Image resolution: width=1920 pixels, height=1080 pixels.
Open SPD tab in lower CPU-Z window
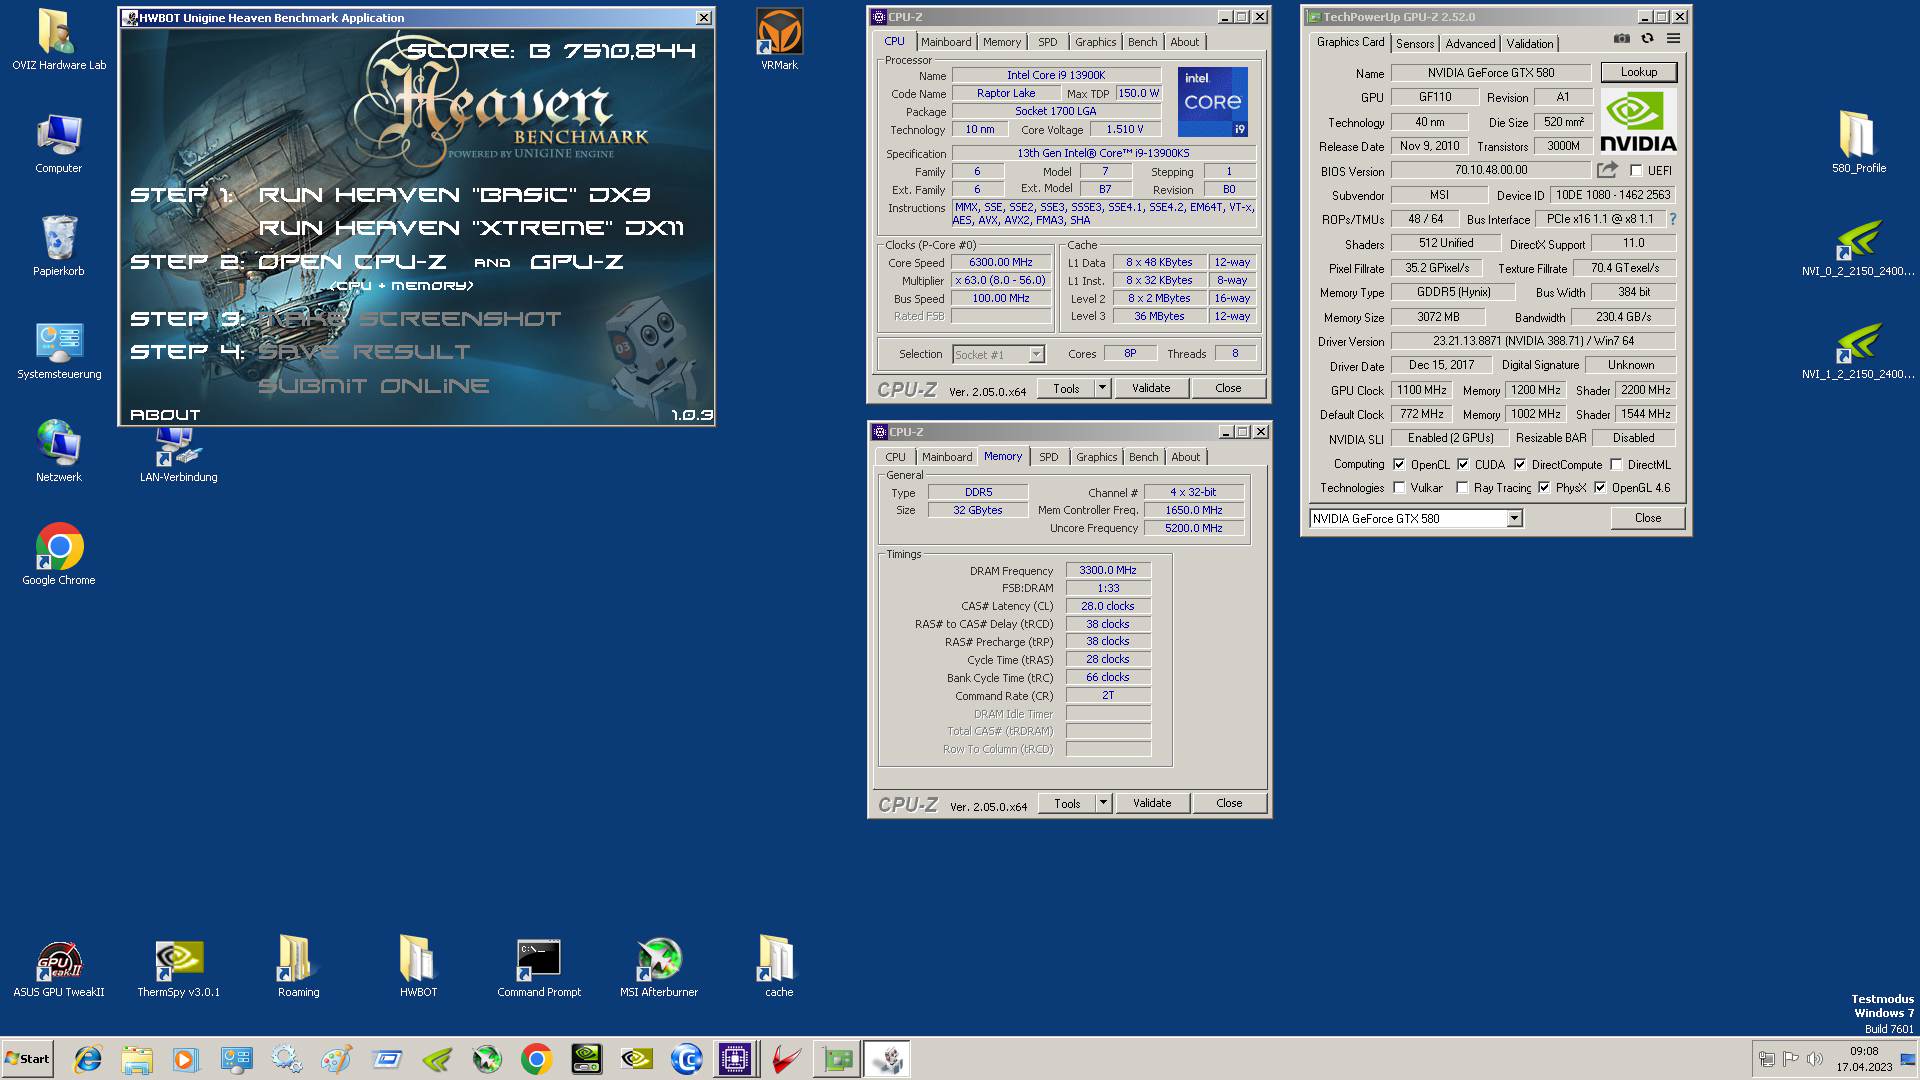click(1048, 457)
